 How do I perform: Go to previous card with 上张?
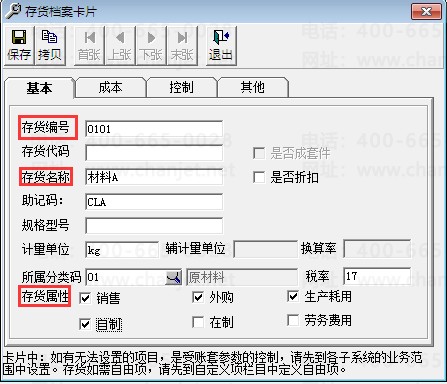click(x=120, y=45)
